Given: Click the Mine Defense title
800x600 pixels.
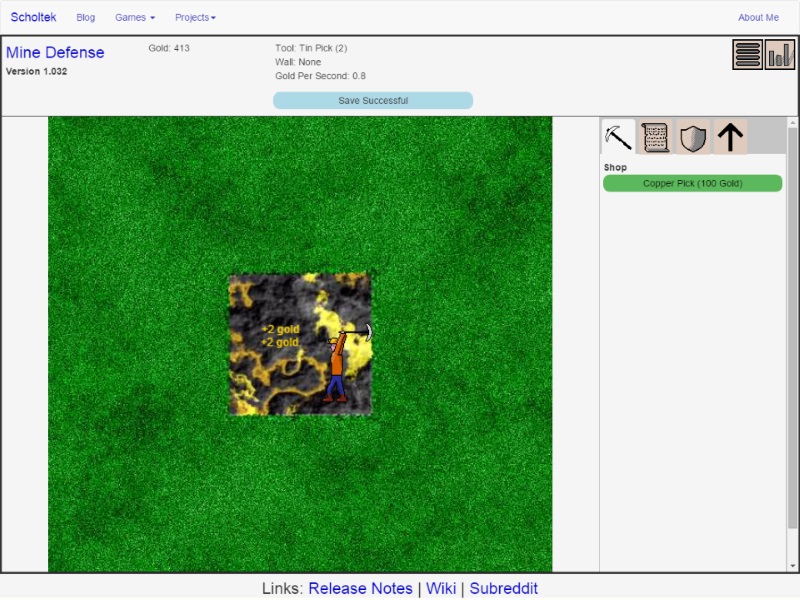Looking at the screenshot, I should 55,53.
